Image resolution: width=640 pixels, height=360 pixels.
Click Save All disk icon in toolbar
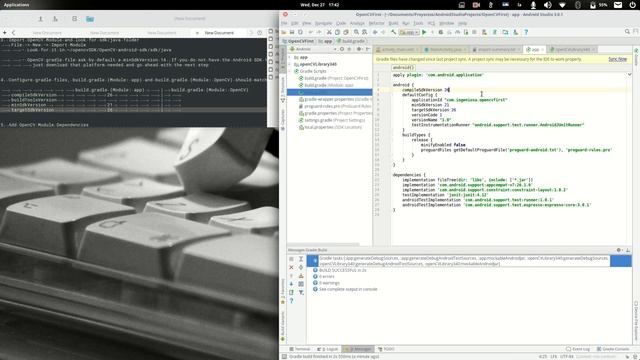tap(292, 32)
